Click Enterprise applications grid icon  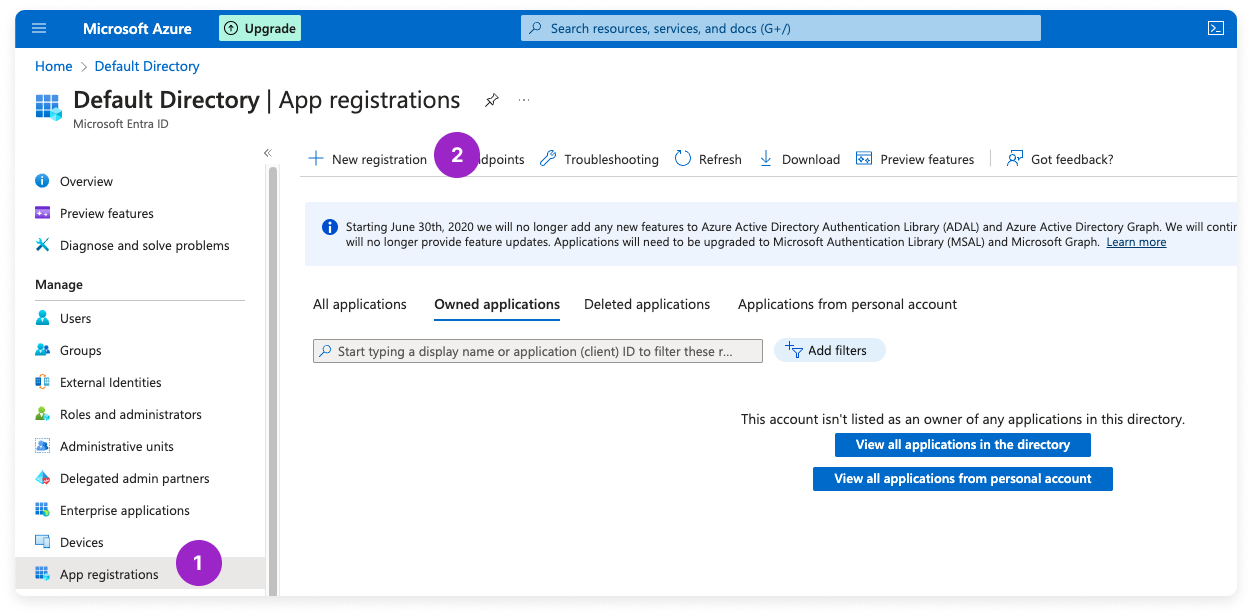point(42,510)
